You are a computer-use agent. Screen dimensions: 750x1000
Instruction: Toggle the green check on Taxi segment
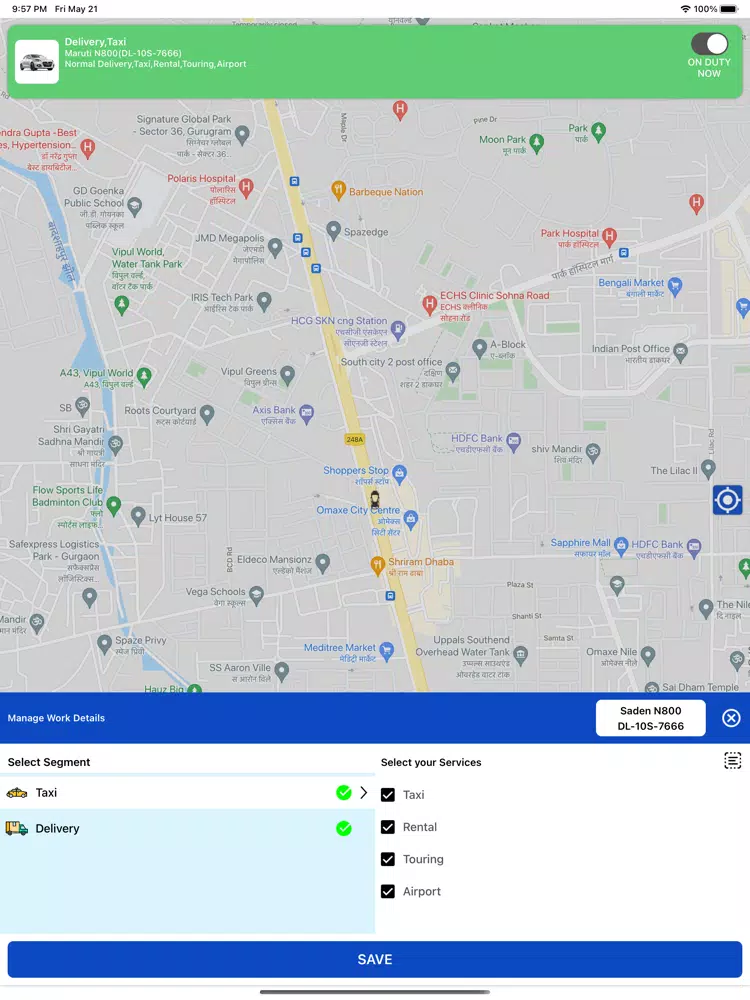point(344,793)
